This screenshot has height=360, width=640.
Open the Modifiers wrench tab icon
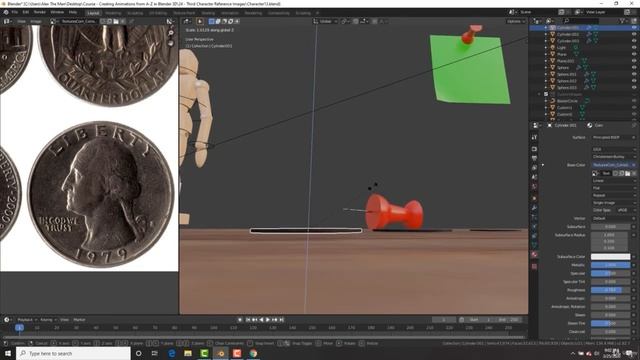click(x=534, y=208)
